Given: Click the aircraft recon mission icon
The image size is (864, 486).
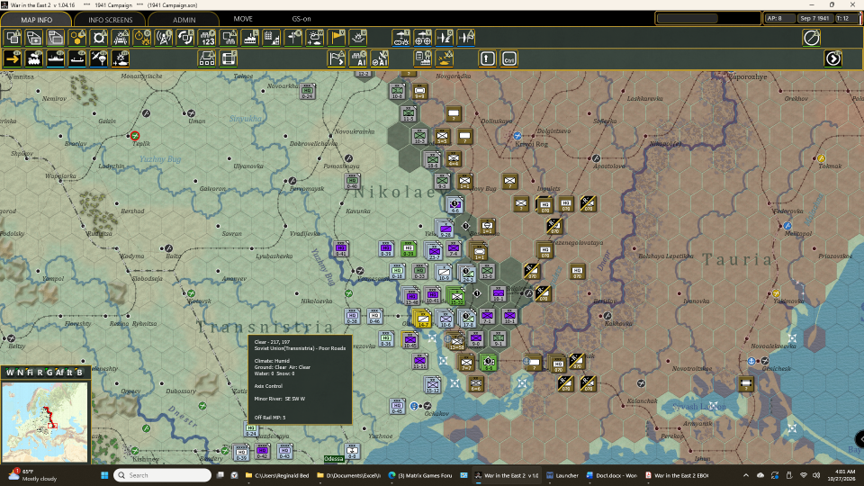Looking at the screenshot, I should click(x=445, y=37).
